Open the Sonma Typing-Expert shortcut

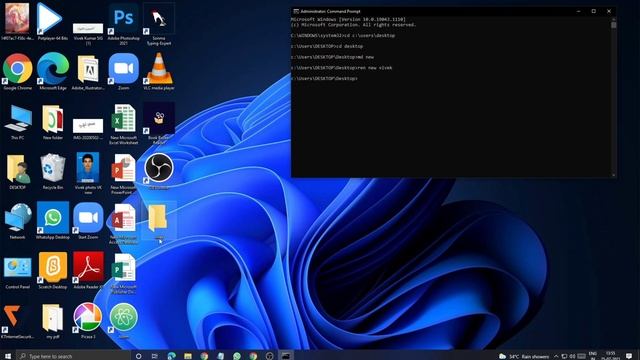(x=159, y=24)
